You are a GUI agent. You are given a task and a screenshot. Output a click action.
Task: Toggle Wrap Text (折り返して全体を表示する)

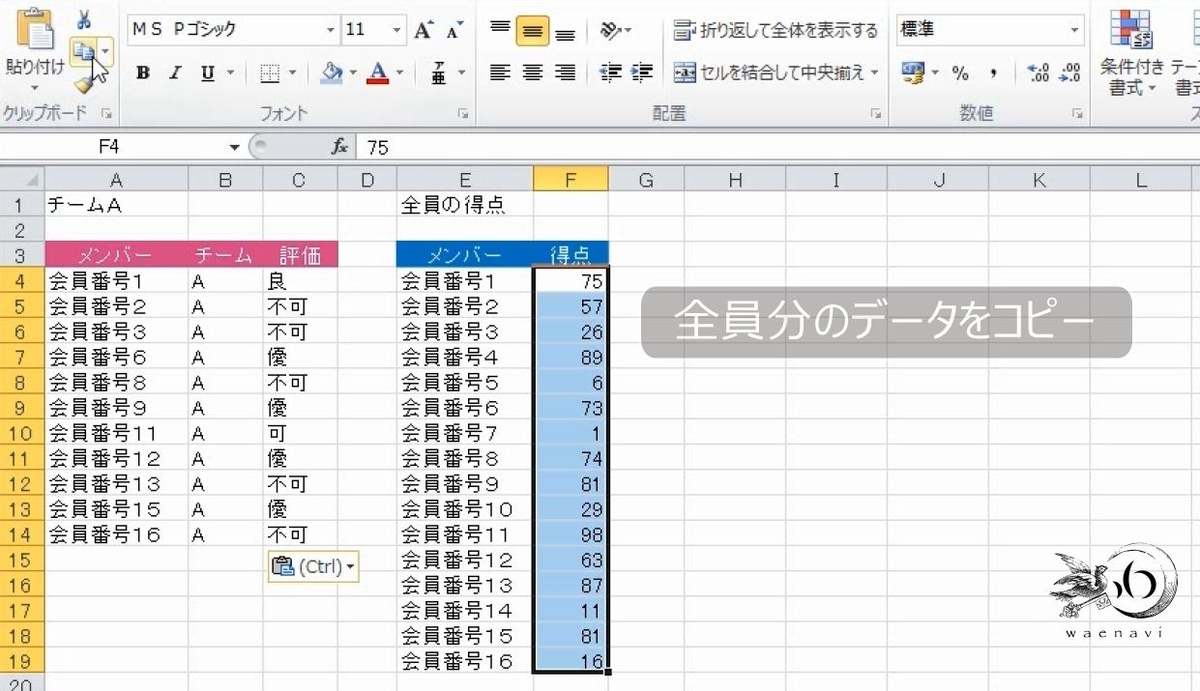tap(775, 30)
